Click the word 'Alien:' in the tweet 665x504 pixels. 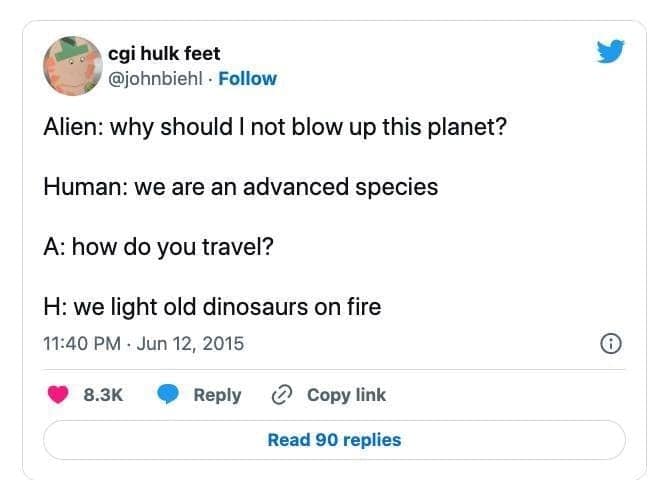click(72, 129)
